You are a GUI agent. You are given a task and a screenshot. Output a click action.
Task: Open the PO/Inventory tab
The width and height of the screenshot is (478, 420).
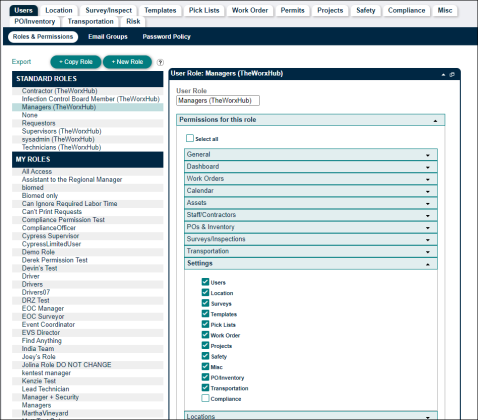click(35, 21)
